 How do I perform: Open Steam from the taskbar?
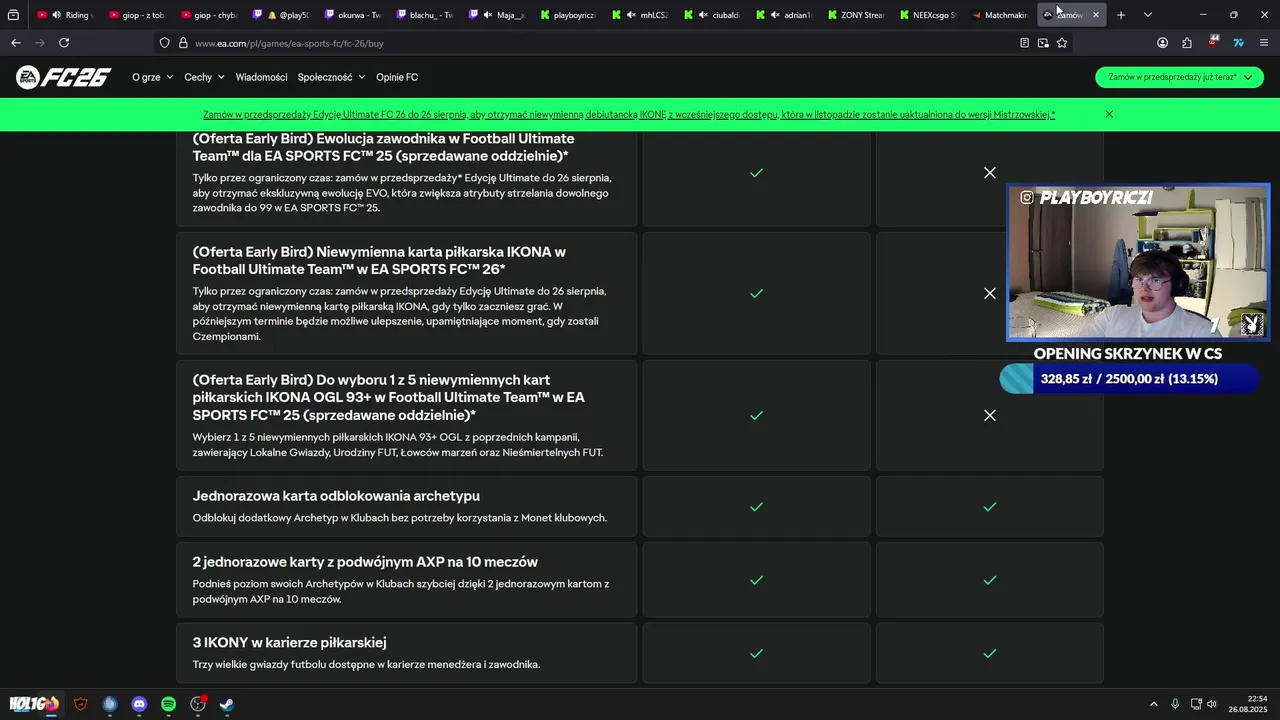coord(227,704)
